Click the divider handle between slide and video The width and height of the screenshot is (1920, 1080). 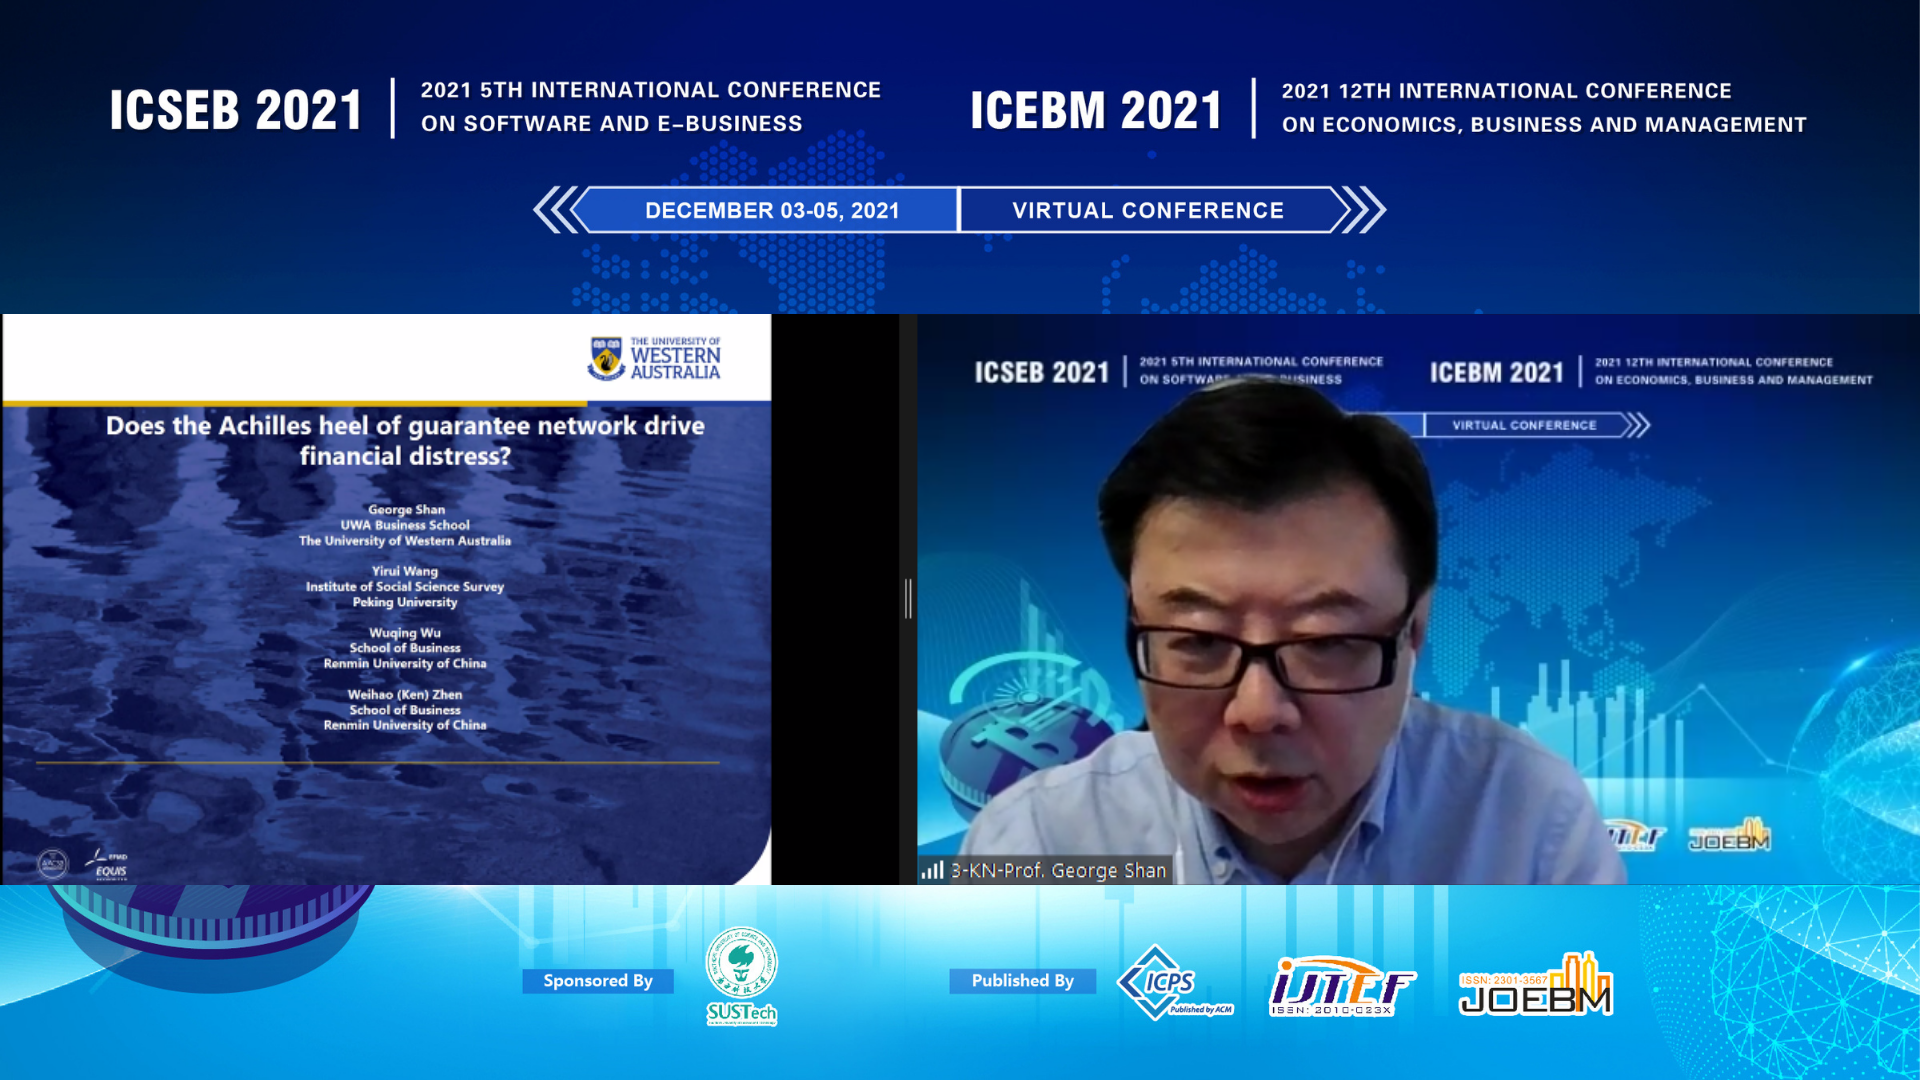(908, 598)
